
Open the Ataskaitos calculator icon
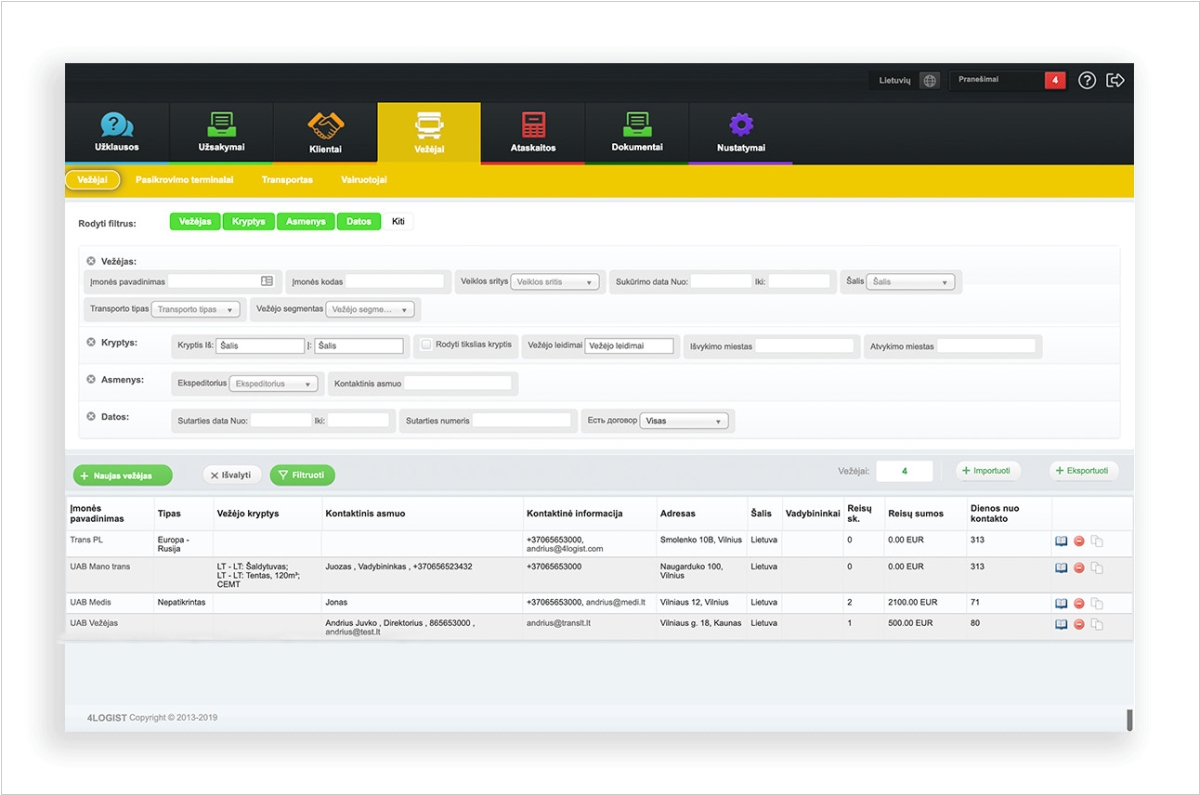(x=533, y=125)
